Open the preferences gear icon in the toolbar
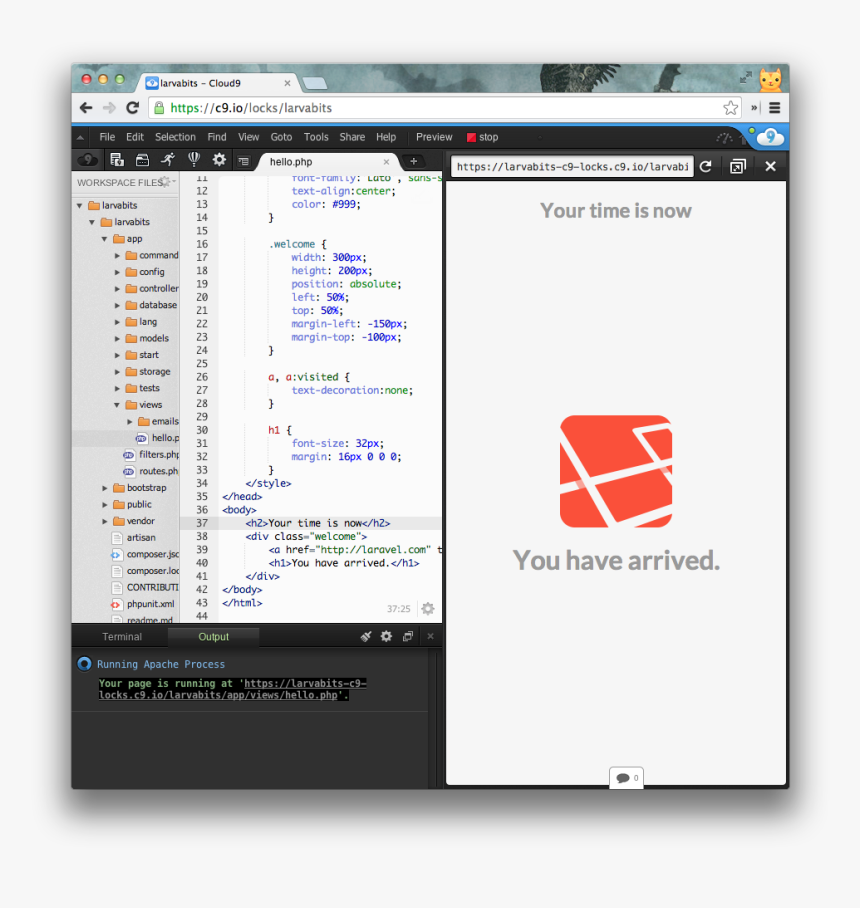 coord(219,160)
